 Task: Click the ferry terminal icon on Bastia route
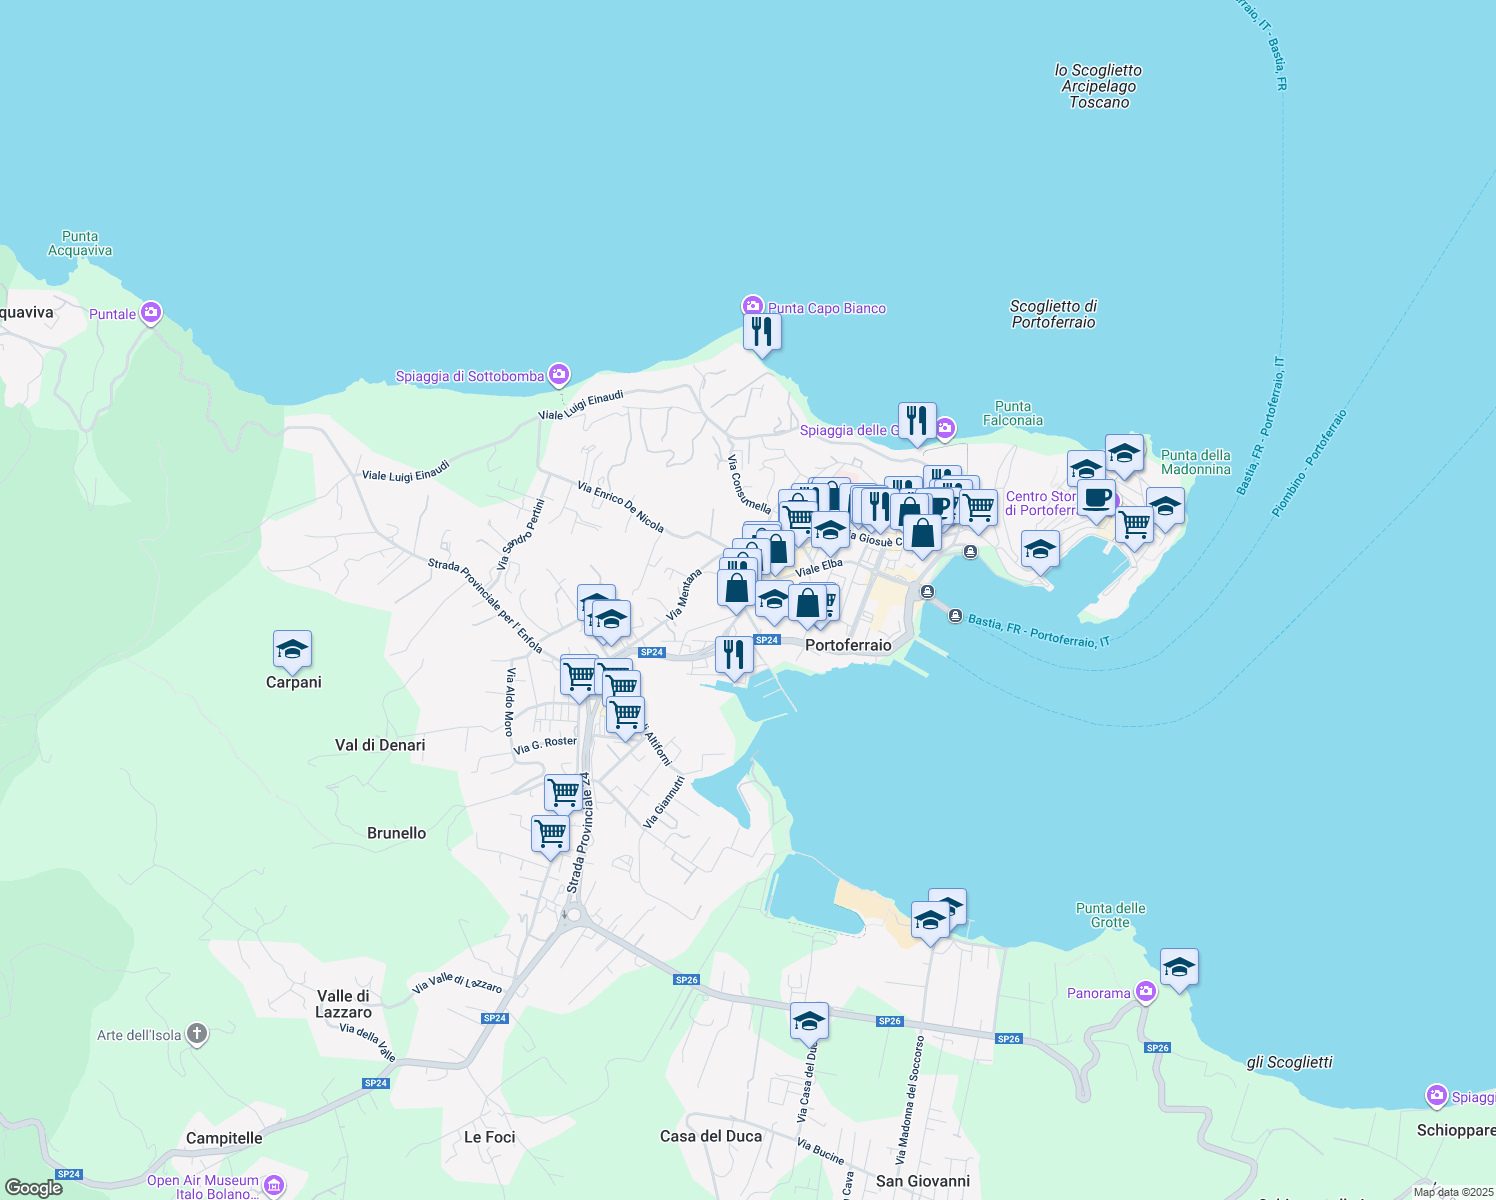pyautogui.click(x=955, y=616)
